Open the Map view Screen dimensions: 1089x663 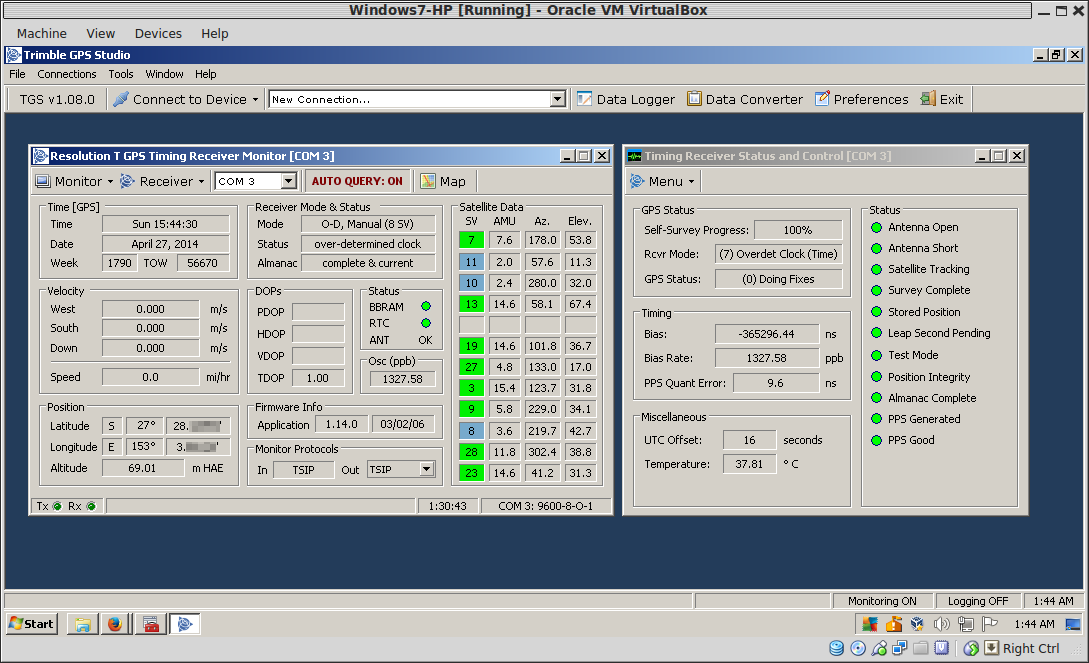coord(443,181)
